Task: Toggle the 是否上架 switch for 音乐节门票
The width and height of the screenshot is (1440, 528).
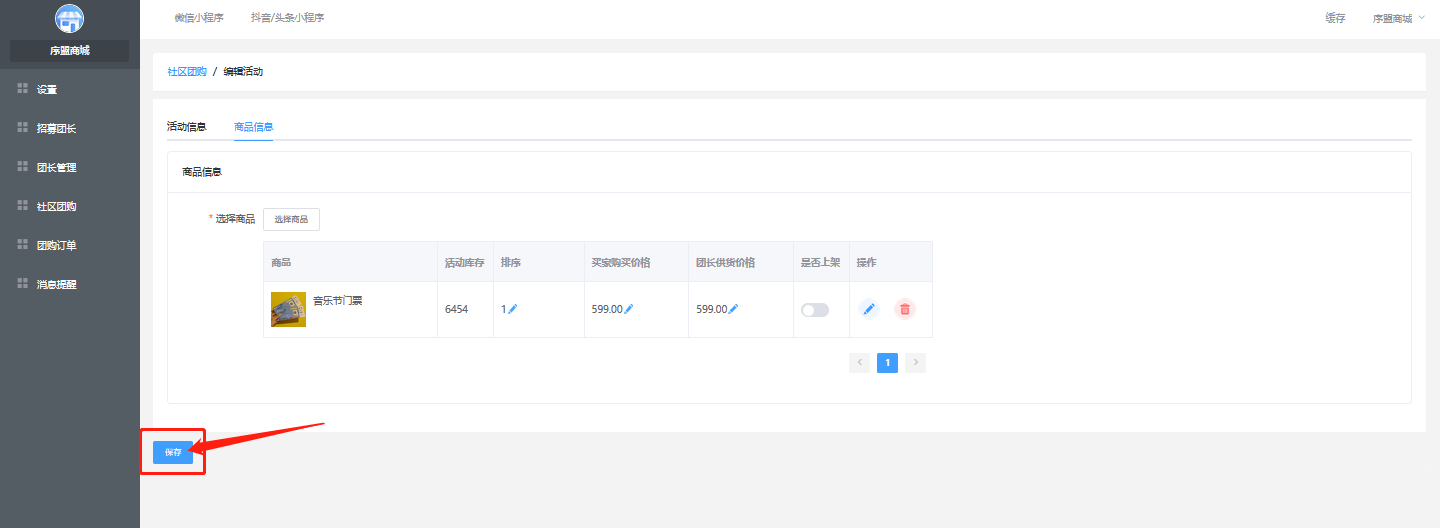Action: (x=815, y=310)
